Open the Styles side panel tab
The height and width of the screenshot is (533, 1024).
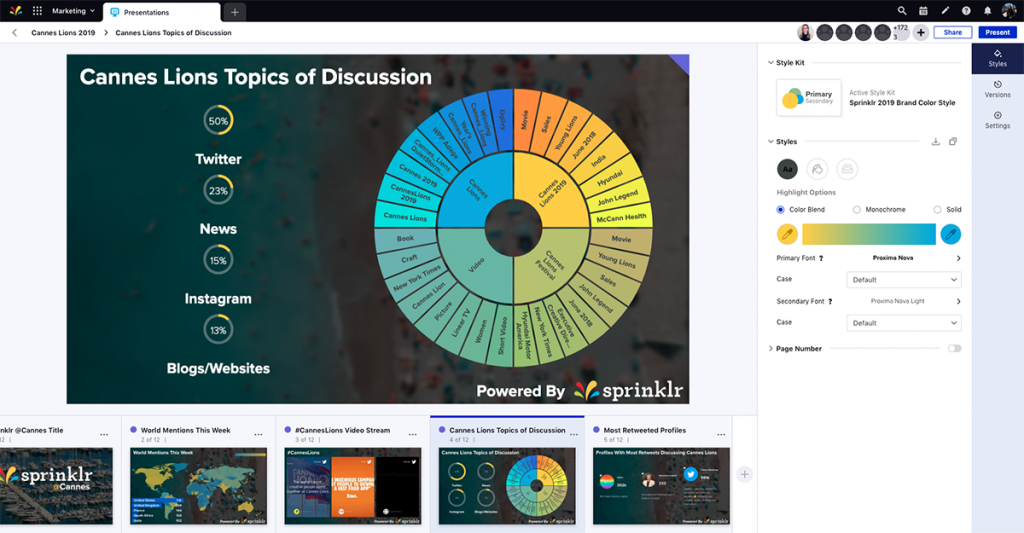[997, 58]
